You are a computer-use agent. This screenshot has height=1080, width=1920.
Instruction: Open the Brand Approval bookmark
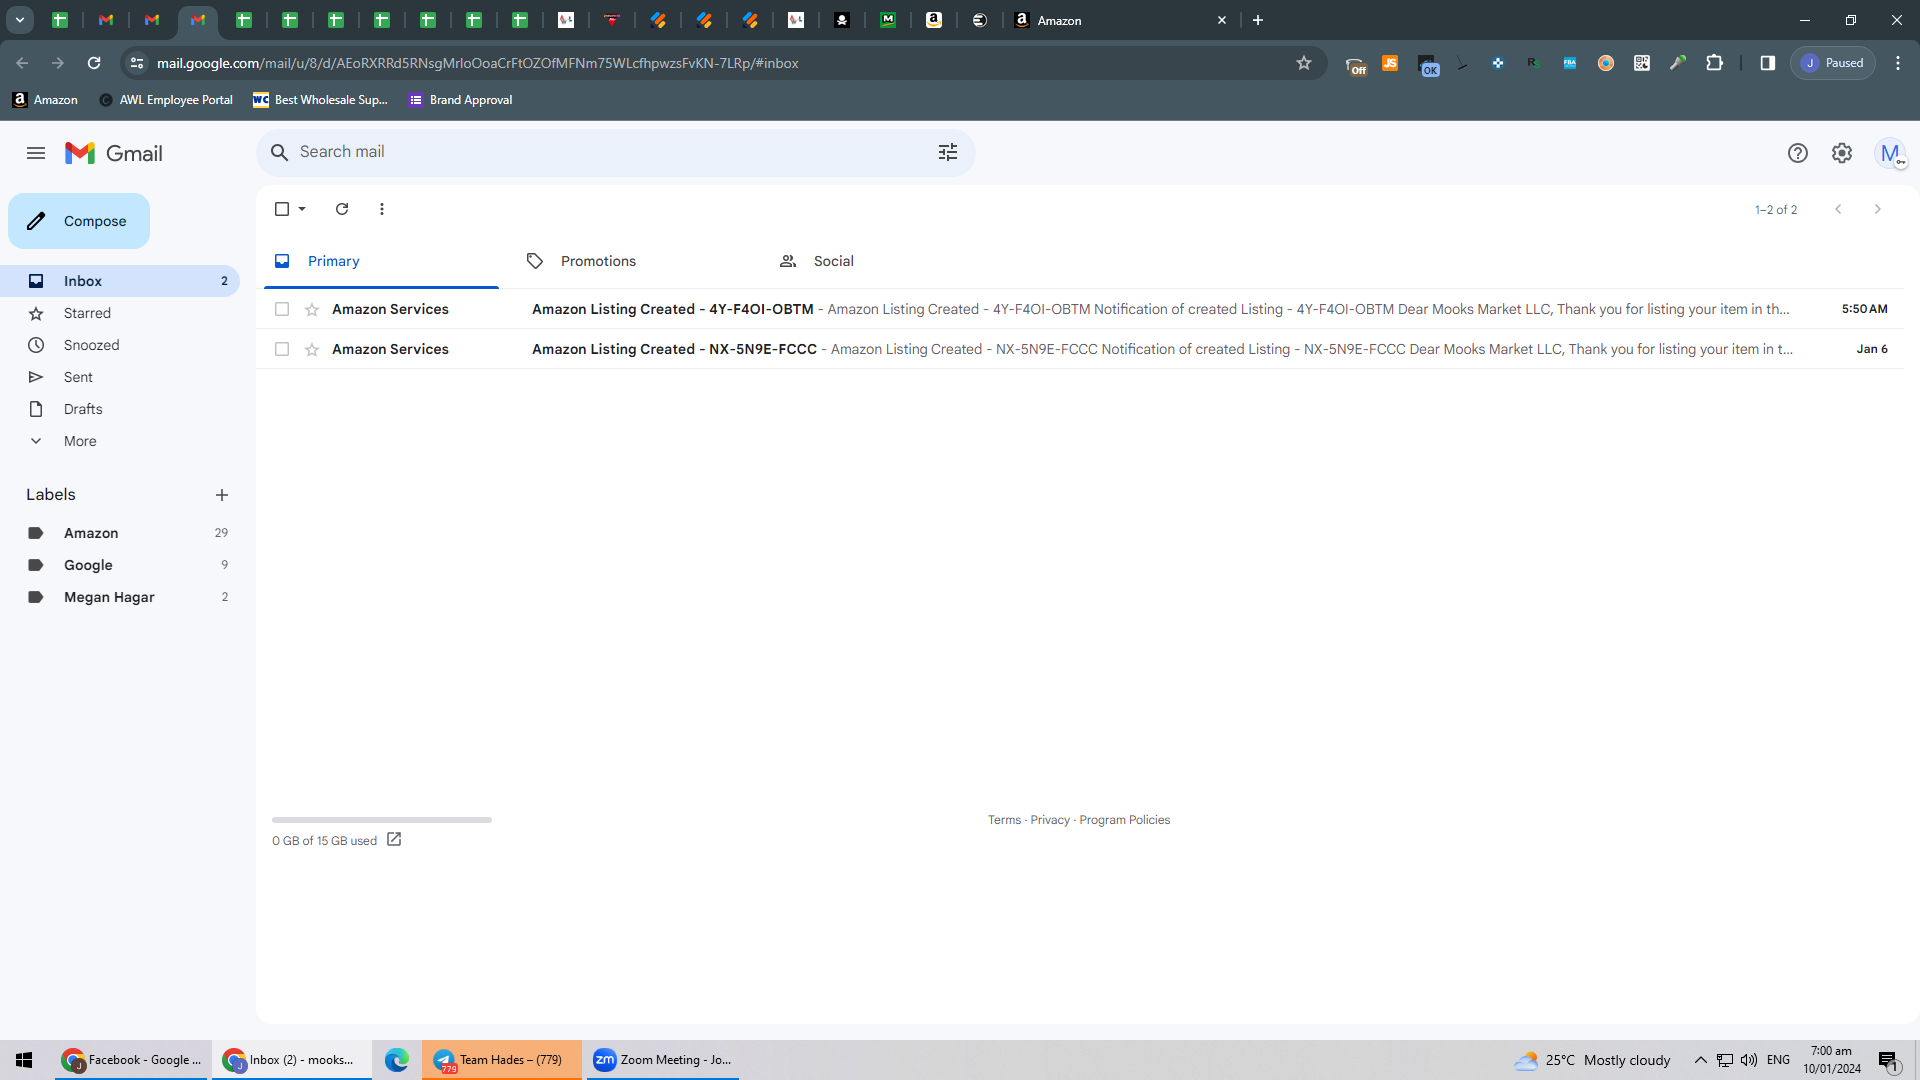click(x=460, y=100)
